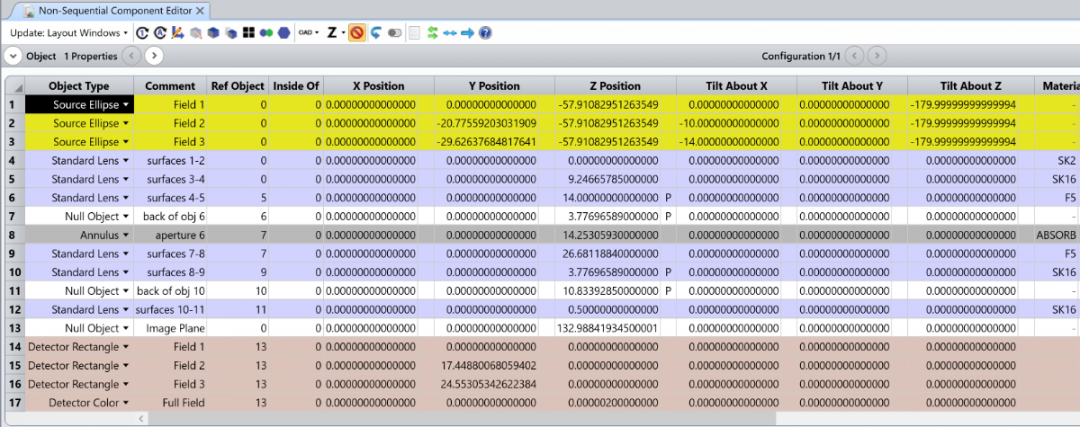Open Object Type dropdown for row 4 Standard Lens

pos(126,160)
